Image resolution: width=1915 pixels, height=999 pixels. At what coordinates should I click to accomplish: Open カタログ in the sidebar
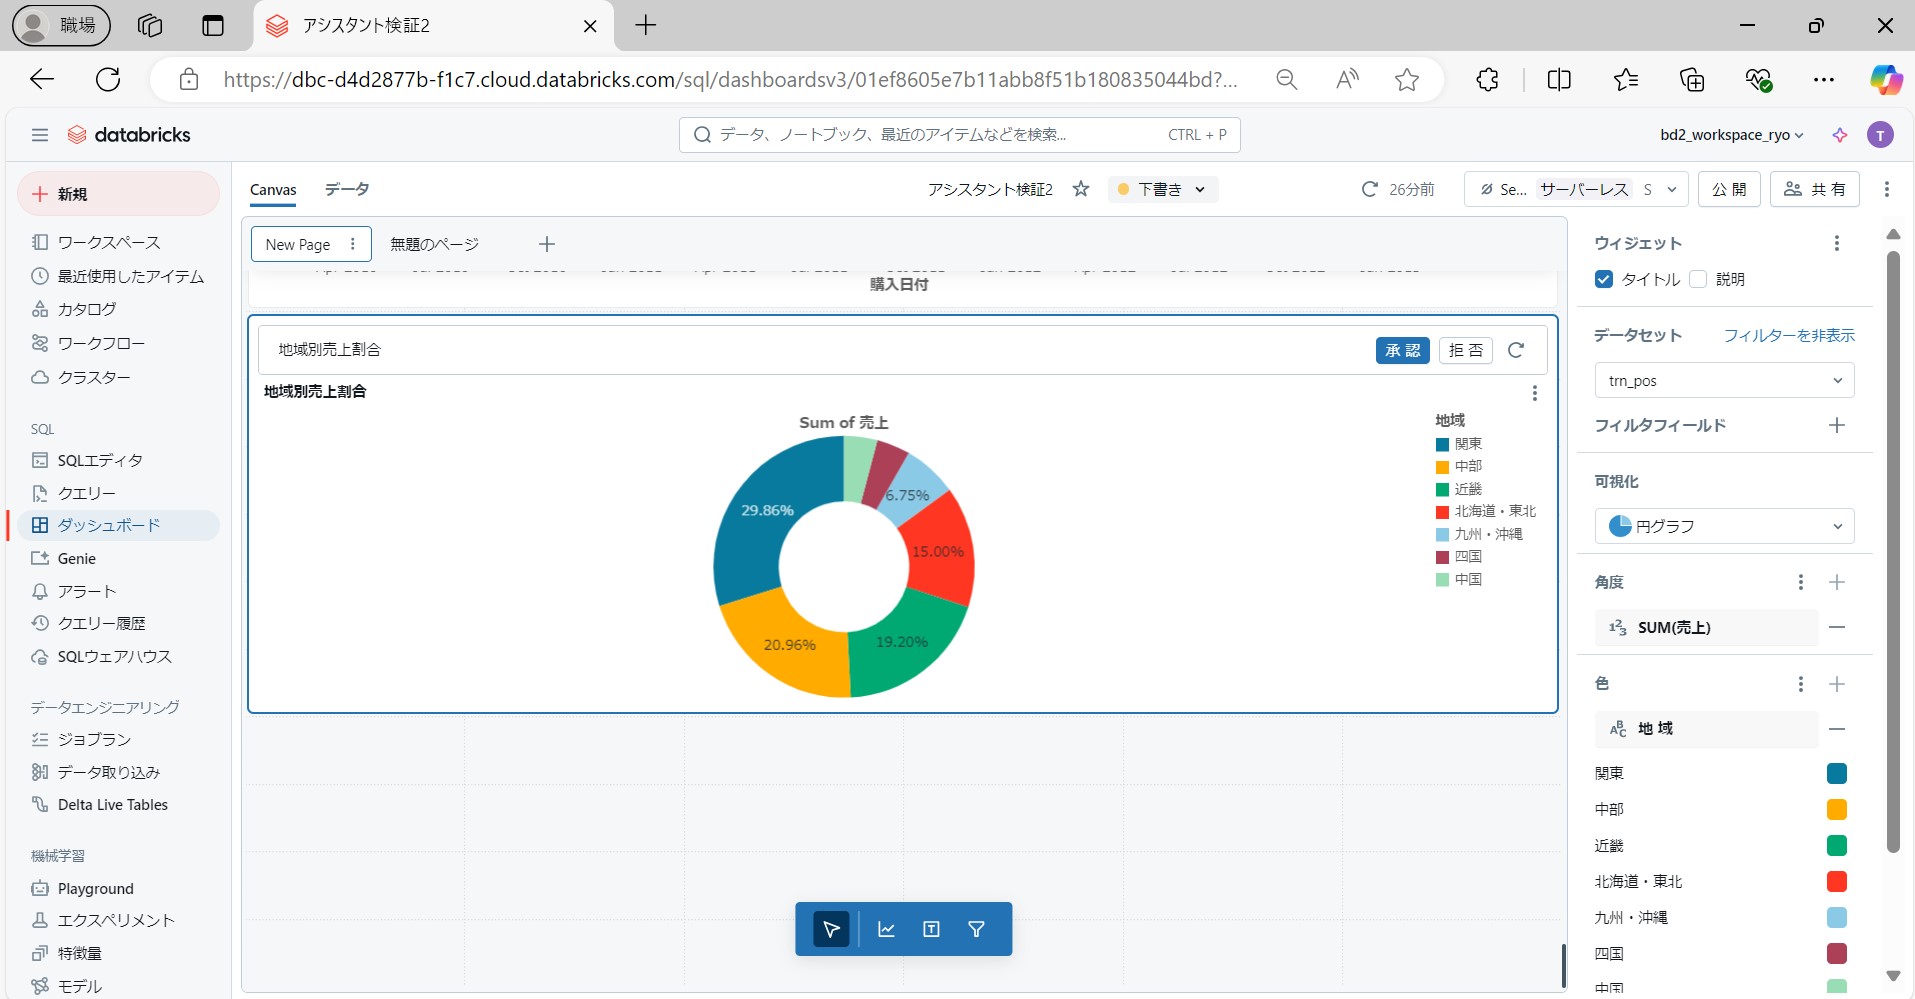coord(87,309)
